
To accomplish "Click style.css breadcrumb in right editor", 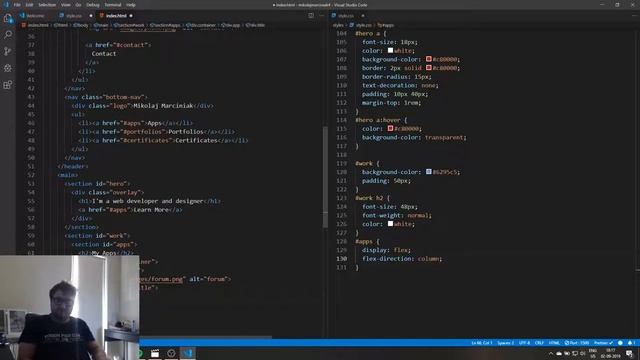I will pos(361,25).
